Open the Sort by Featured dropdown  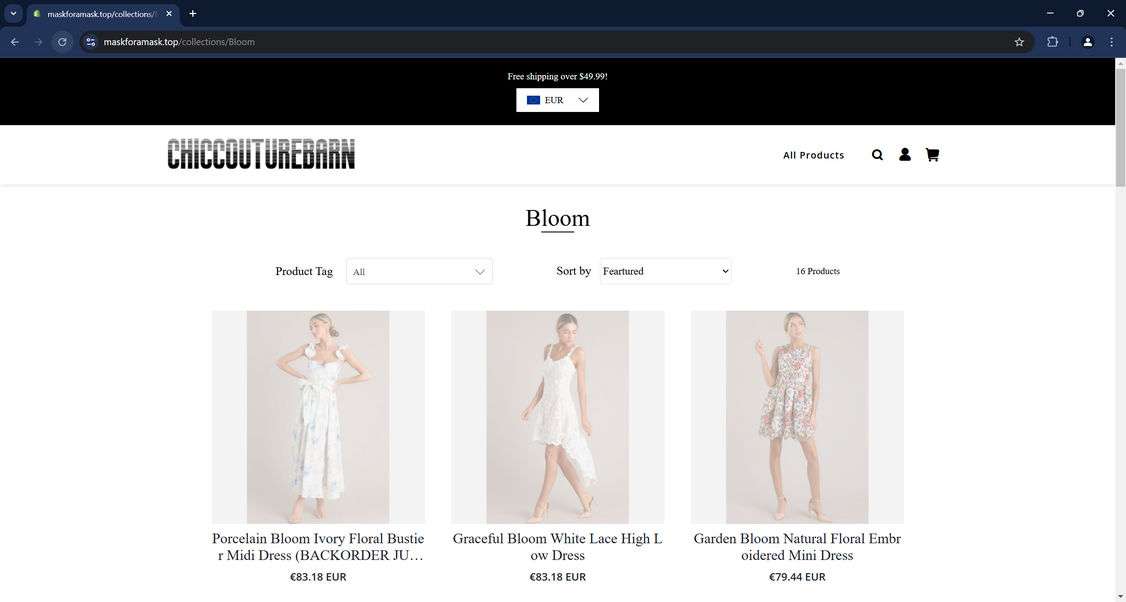tap(666, 271)
